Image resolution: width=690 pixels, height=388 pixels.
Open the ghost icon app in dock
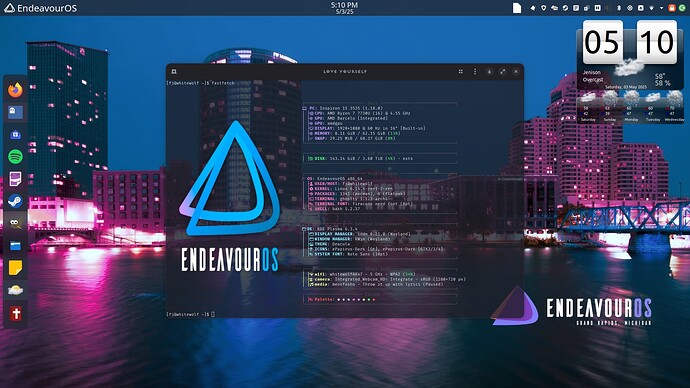[15, 112]
